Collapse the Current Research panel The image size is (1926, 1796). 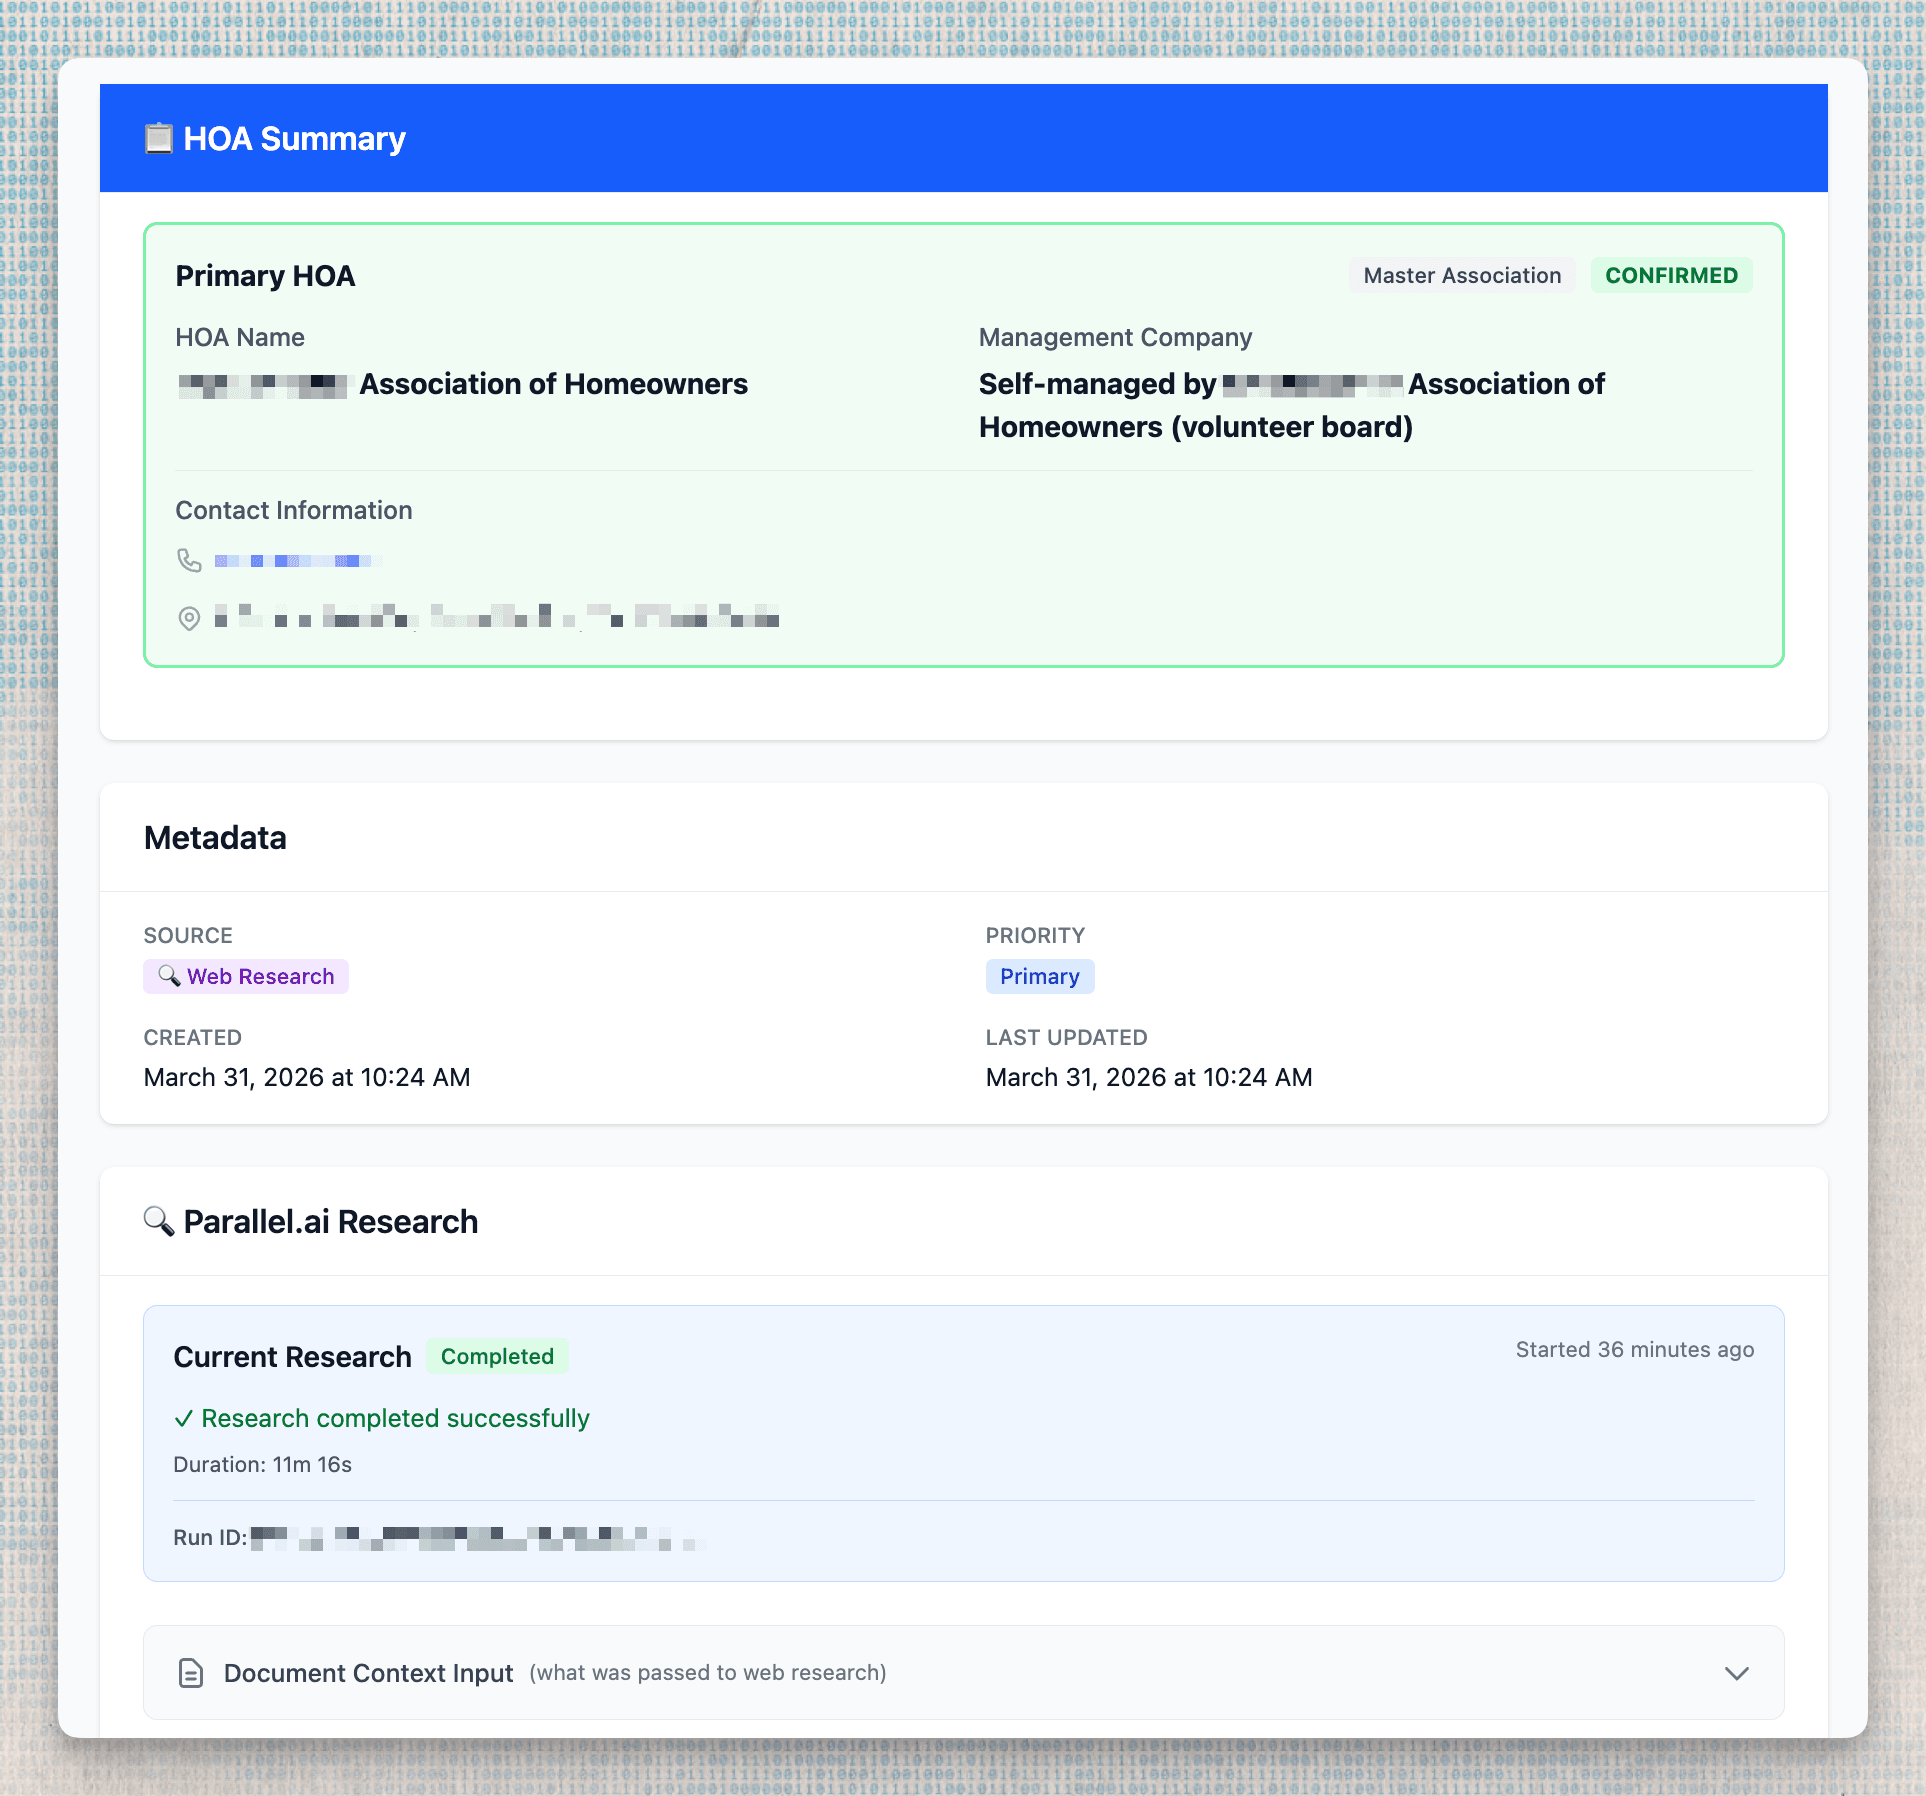[292, 1356]
